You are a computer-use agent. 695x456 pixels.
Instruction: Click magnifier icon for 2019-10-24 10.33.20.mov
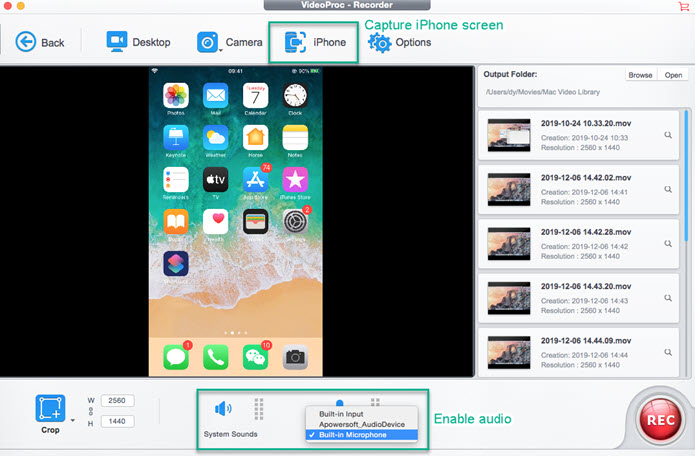668,135
